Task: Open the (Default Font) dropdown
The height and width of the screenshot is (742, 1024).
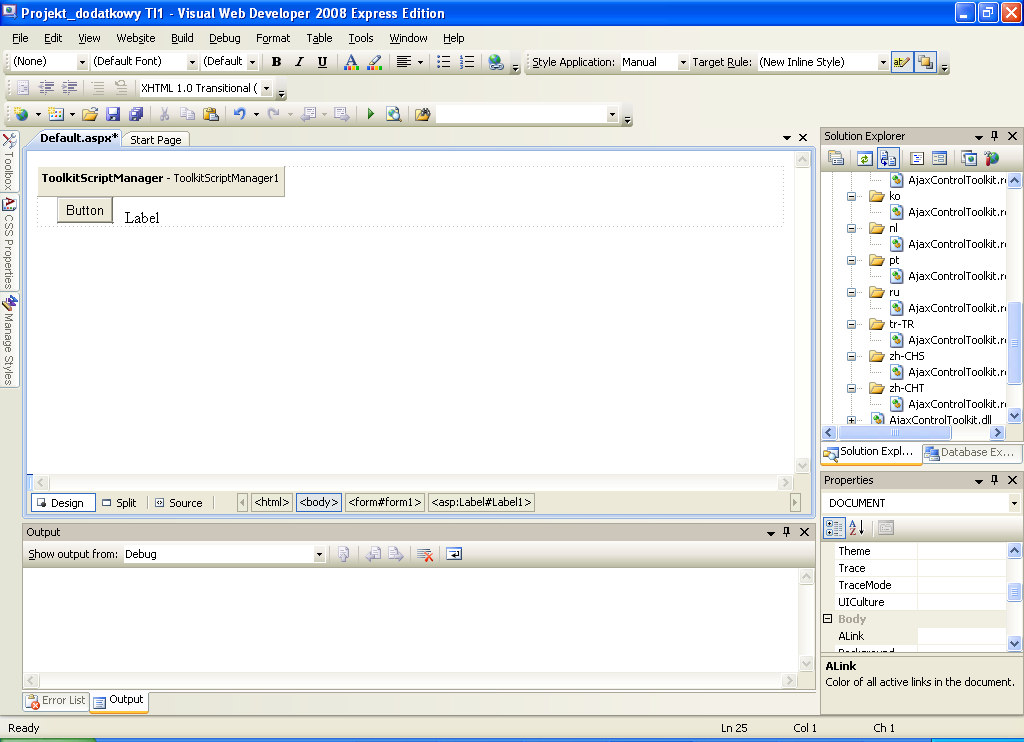Action: pyautogui.click(x=192, y=62)
